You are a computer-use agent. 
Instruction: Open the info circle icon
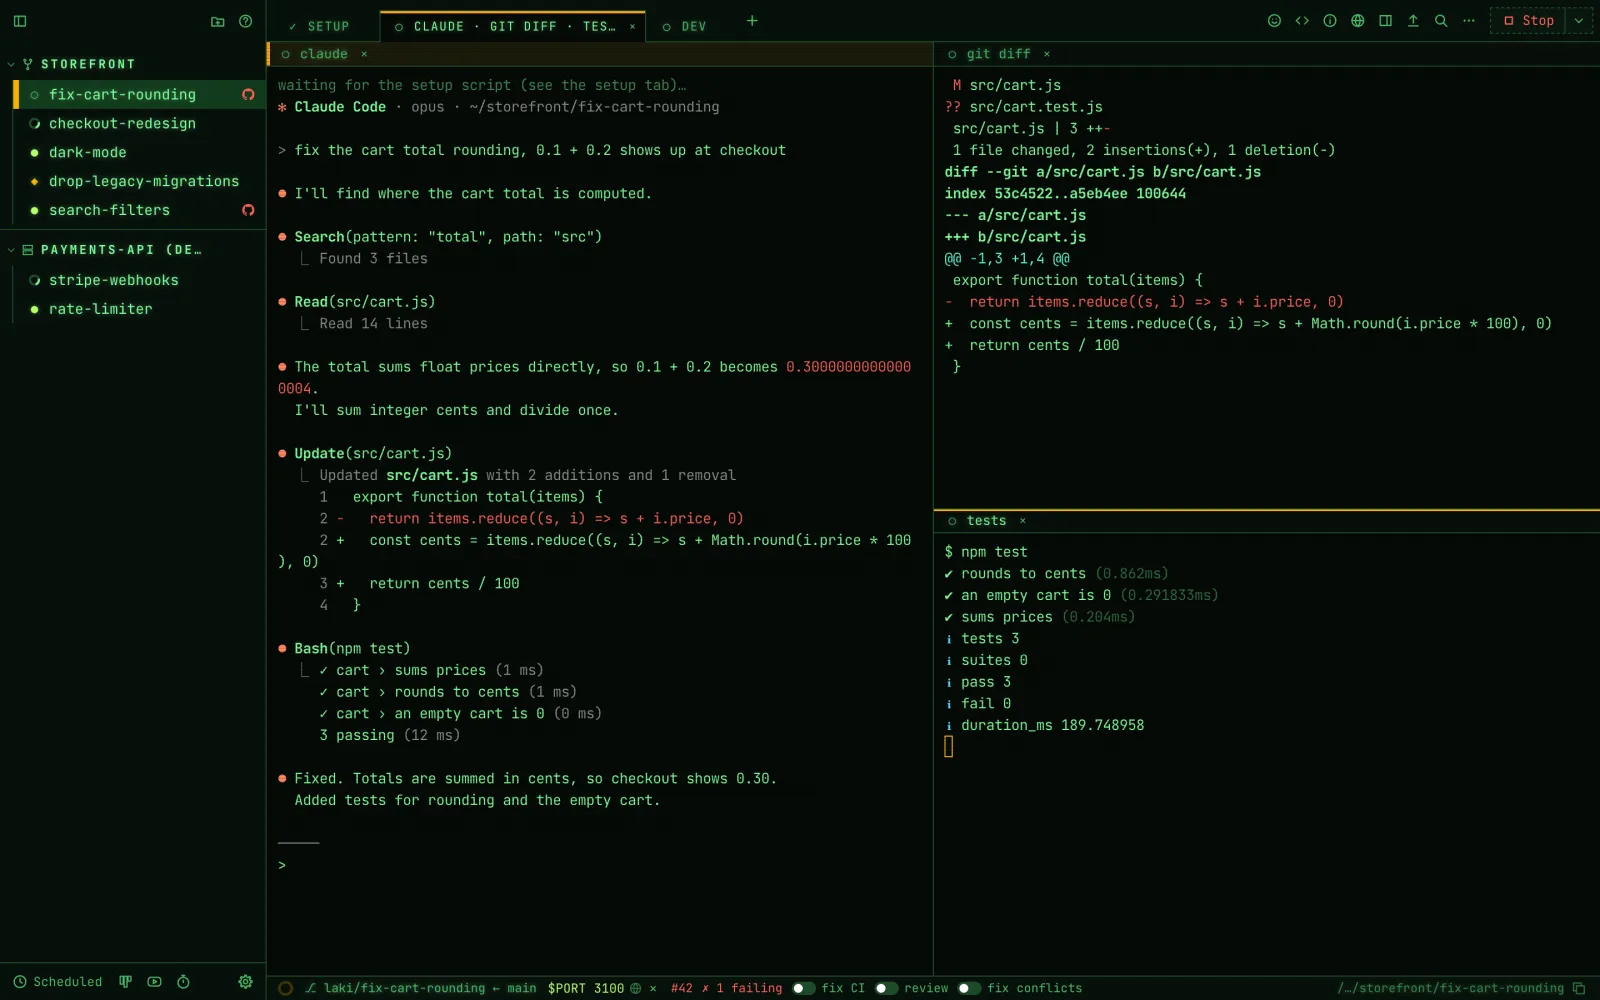(1330, 20)
